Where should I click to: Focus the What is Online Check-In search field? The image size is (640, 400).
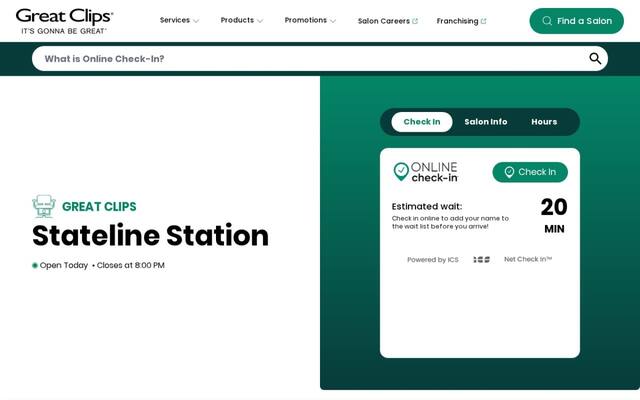pyautogui.click(x=320, y=59)
